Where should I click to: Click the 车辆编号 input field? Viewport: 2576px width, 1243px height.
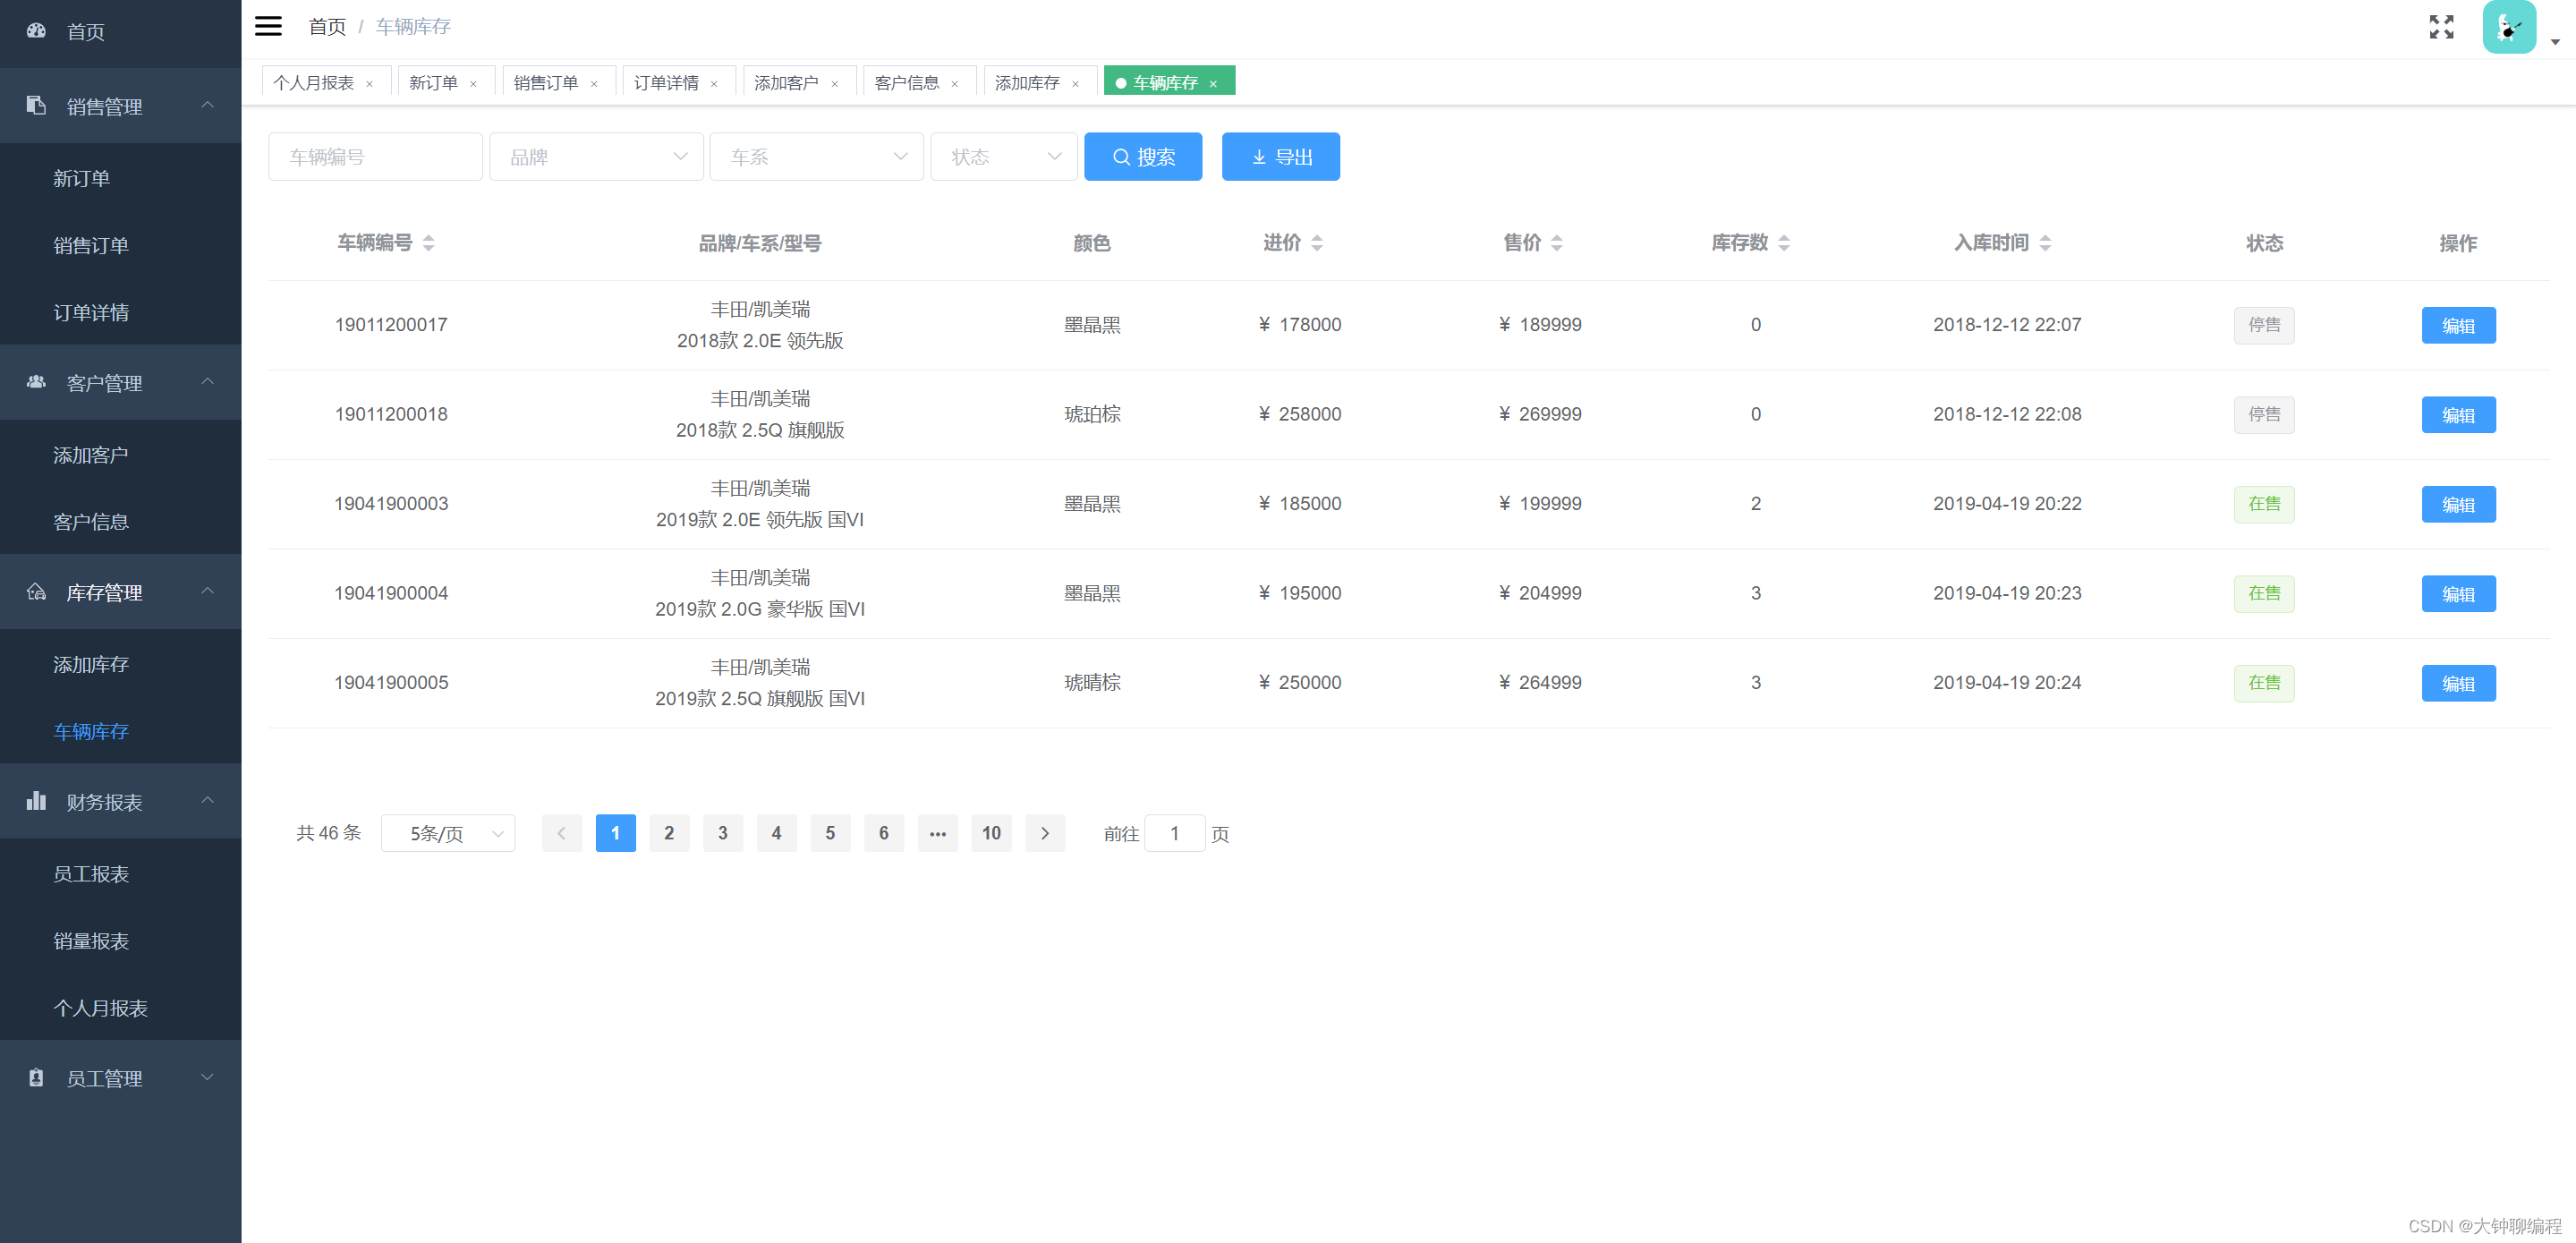click(375, 157)
